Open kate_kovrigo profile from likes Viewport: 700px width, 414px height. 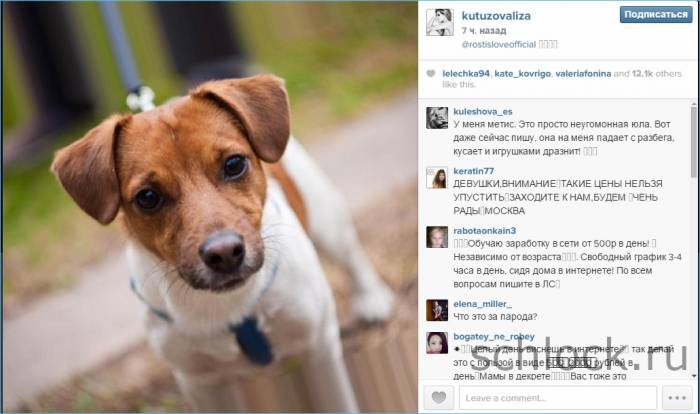click(x=522, y=74)
